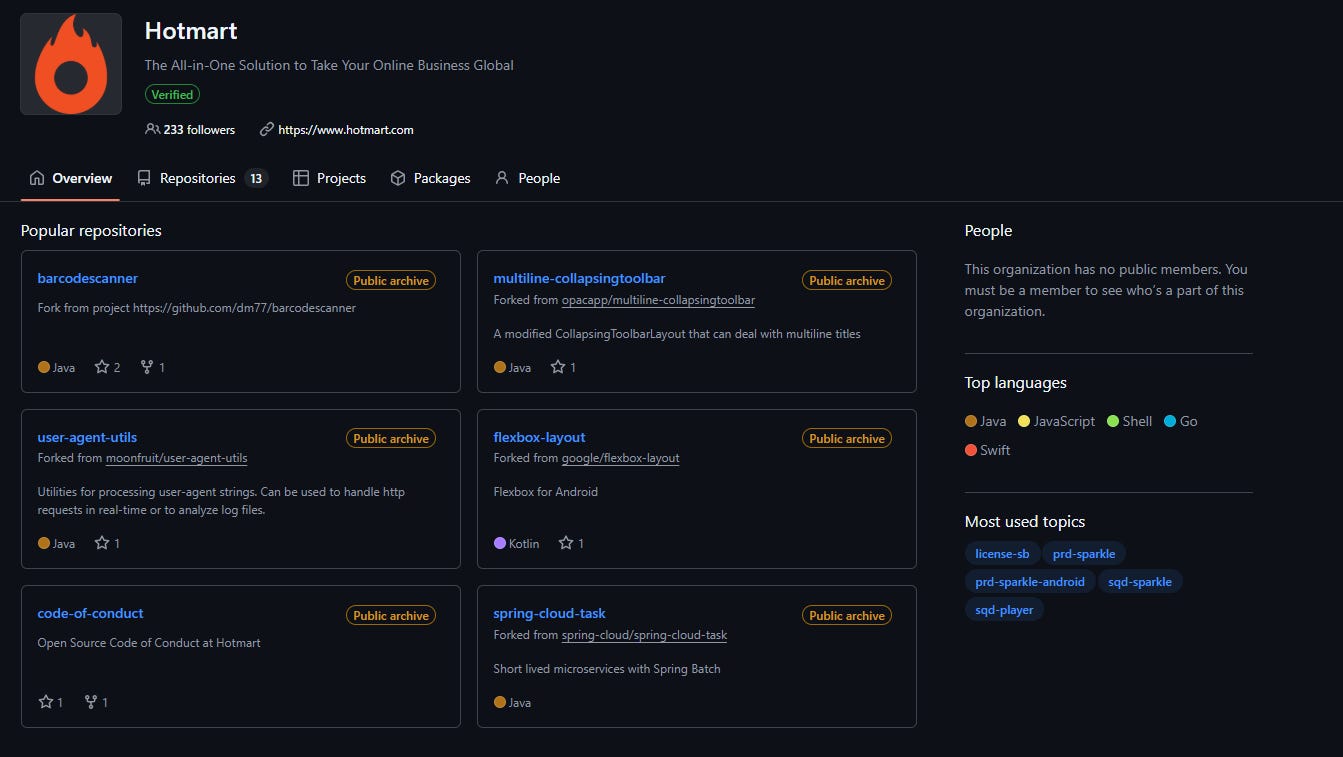Open the https://www.hotmart.com link
1343x757 pixels.
pos(345,129)
